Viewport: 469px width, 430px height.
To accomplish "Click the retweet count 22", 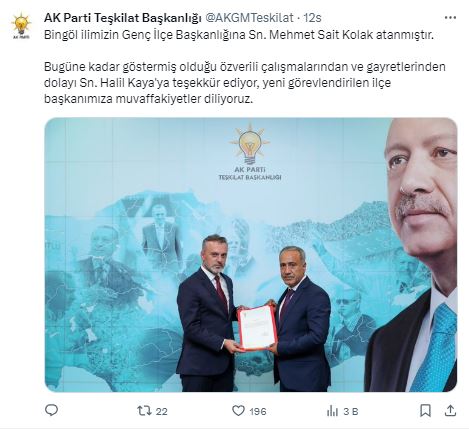I will tap(161, 411).
